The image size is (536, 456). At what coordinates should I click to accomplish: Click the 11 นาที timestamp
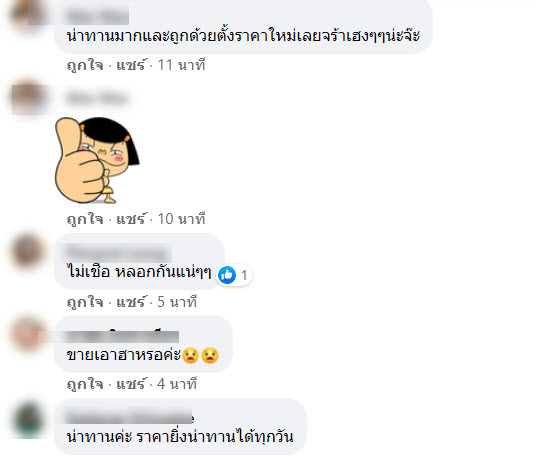click(x=181, y=65)
